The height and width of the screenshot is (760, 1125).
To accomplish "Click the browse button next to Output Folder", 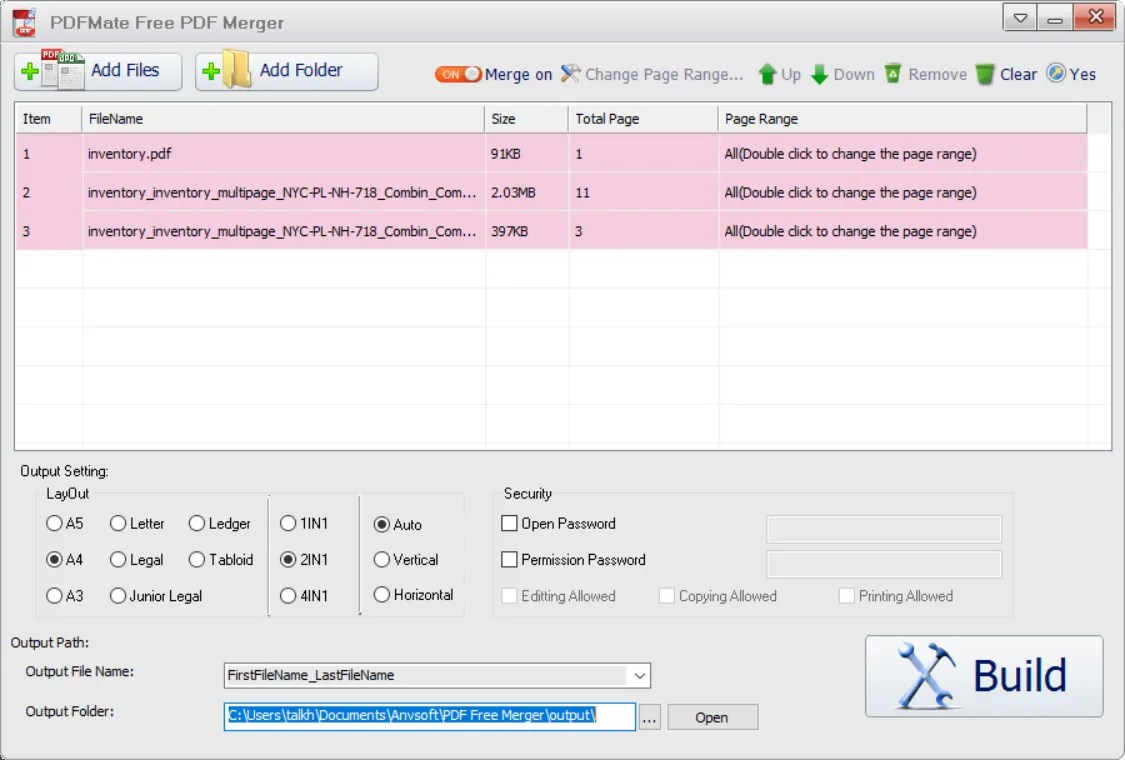I will coord(649,716).
